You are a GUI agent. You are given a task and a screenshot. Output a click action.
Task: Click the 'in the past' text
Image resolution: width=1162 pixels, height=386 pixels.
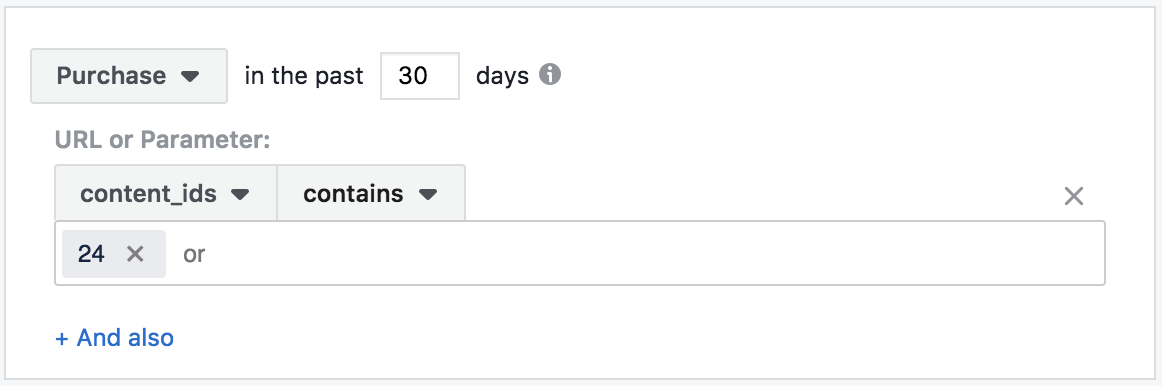[304, 76]
